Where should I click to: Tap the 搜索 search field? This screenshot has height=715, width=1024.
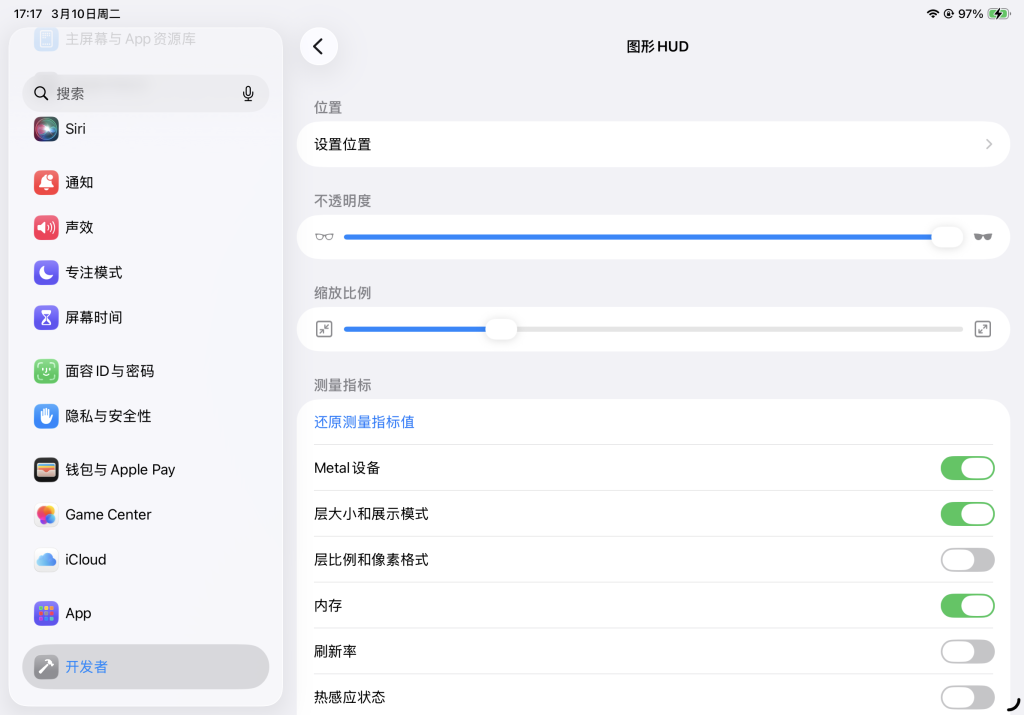click(x=140, y=93)
